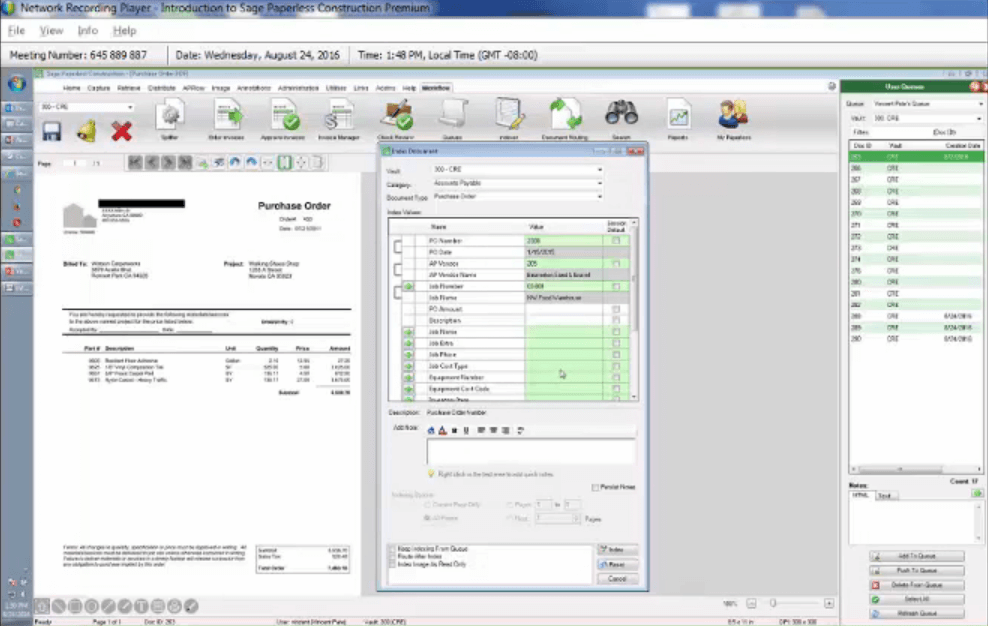
Task: Check Keep Indexing From Queue option
Action: (x=392, y=549)
